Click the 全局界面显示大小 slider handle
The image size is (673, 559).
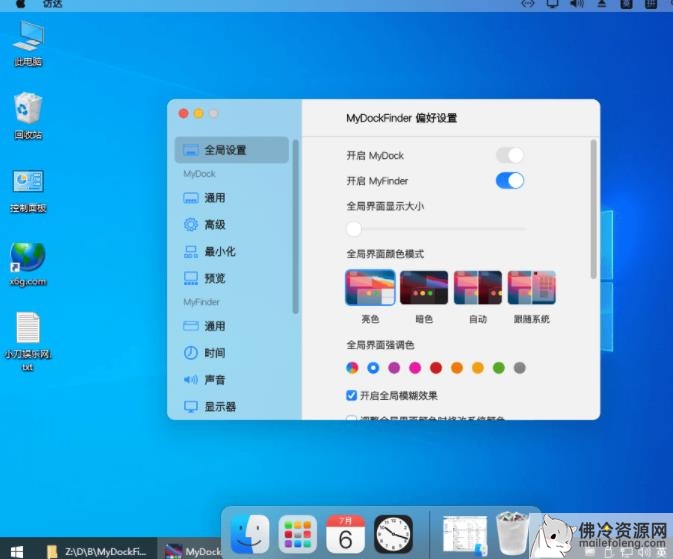click(354, 229)
